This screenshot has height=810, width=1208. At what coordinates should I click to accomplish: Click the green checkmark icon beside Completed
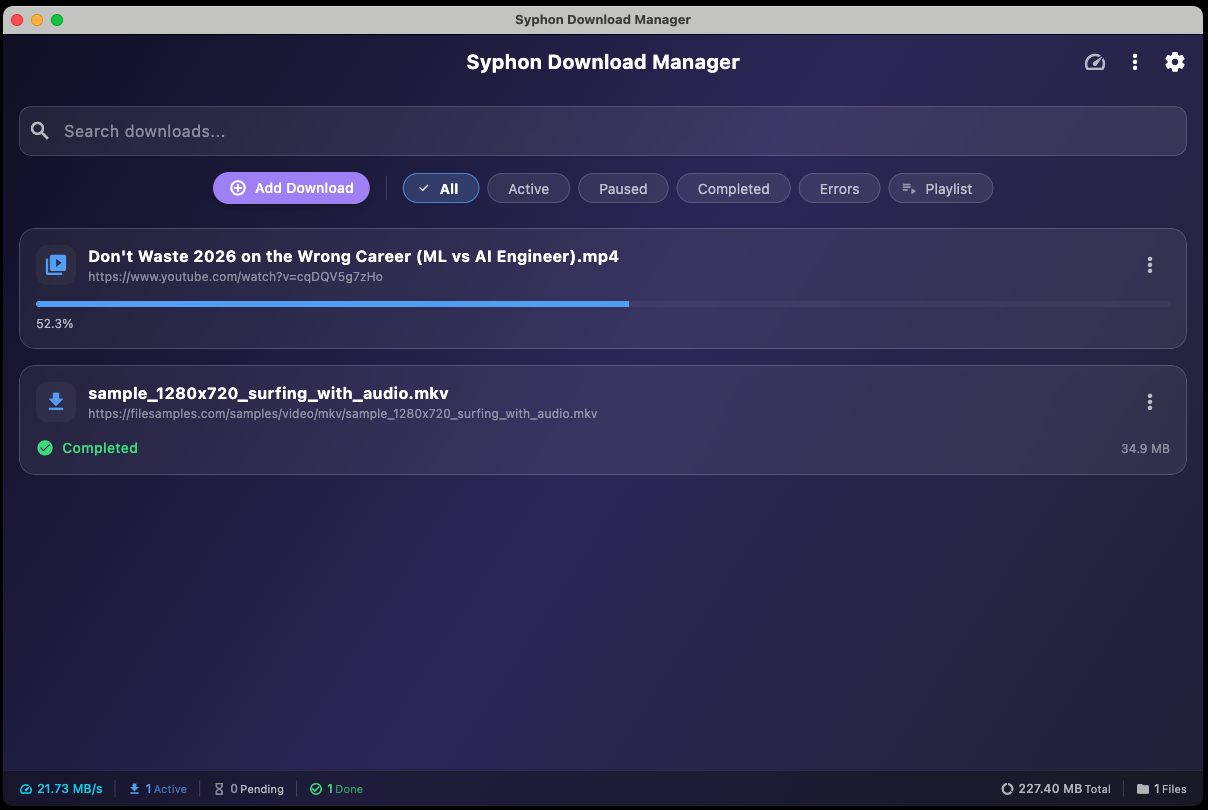point(45,448)
